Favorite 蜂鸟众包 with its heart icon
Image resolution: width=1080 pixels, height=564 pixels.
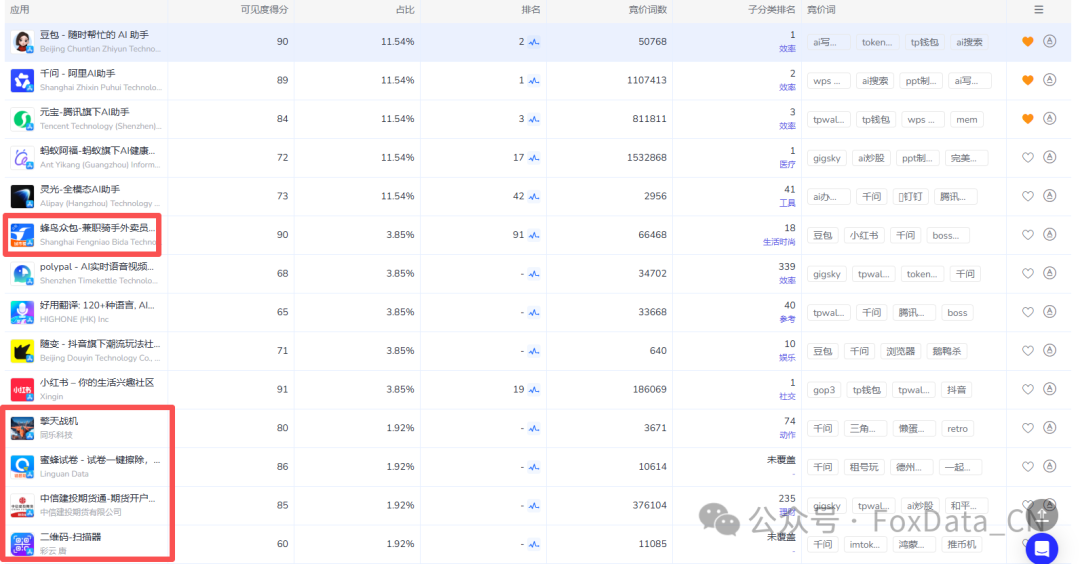(1027, 235)
